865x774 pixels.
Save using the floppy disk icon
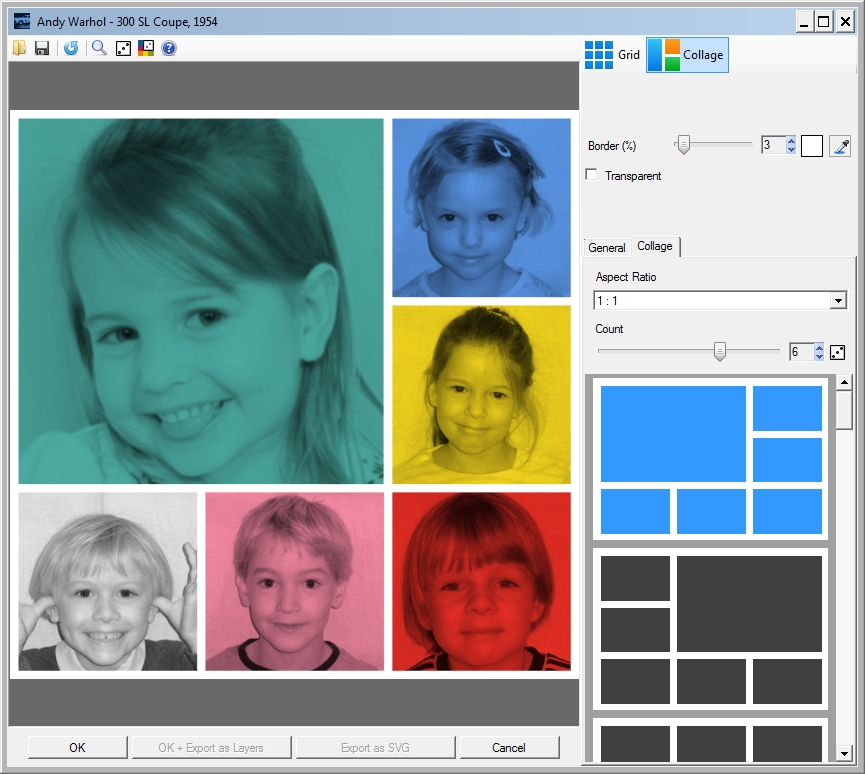42,49
